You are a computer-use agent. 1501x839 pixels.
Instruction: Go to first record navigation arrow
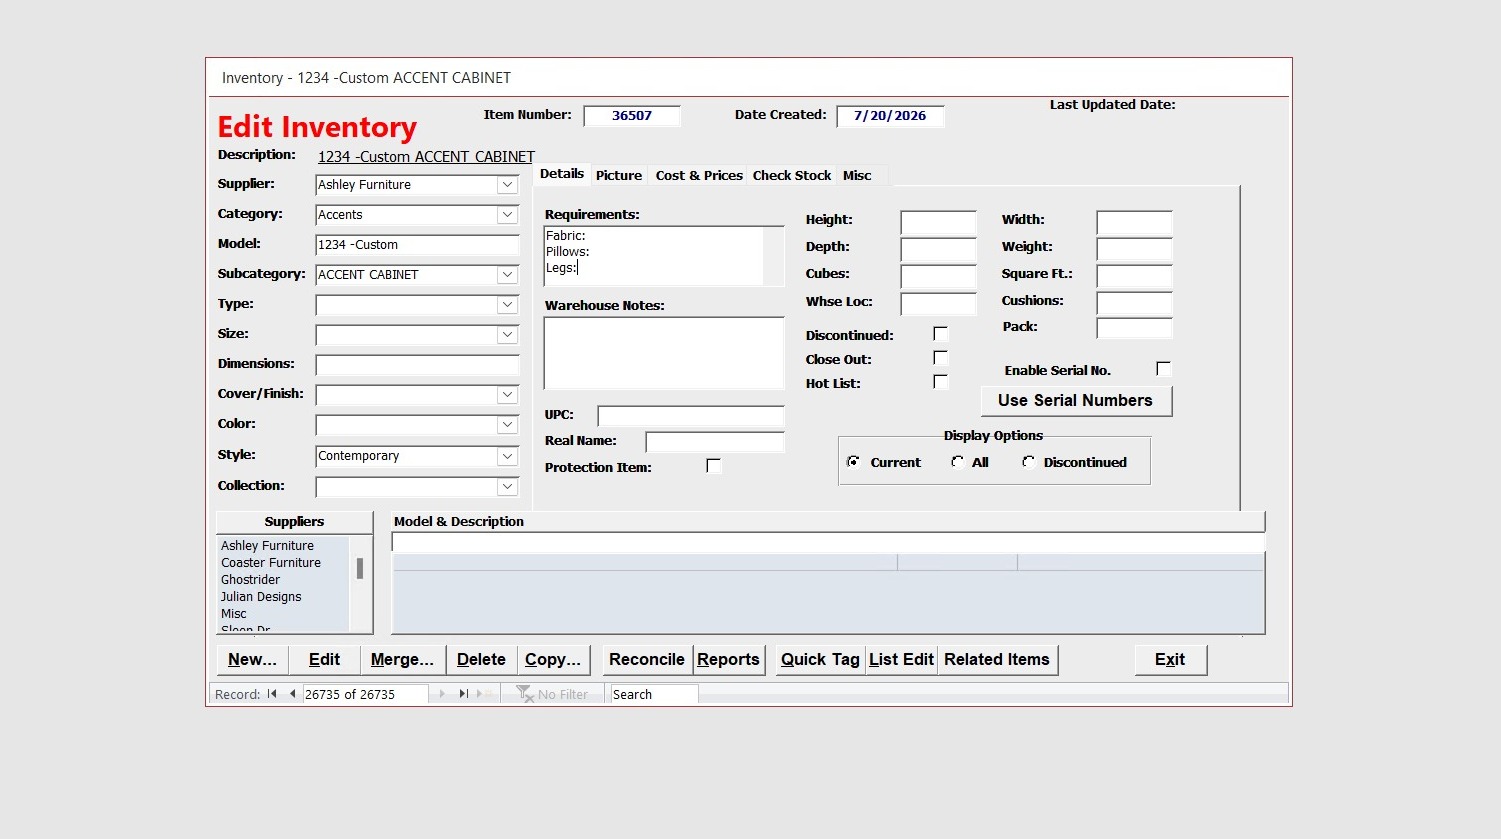pyautogui.click(x=271, y=694)
